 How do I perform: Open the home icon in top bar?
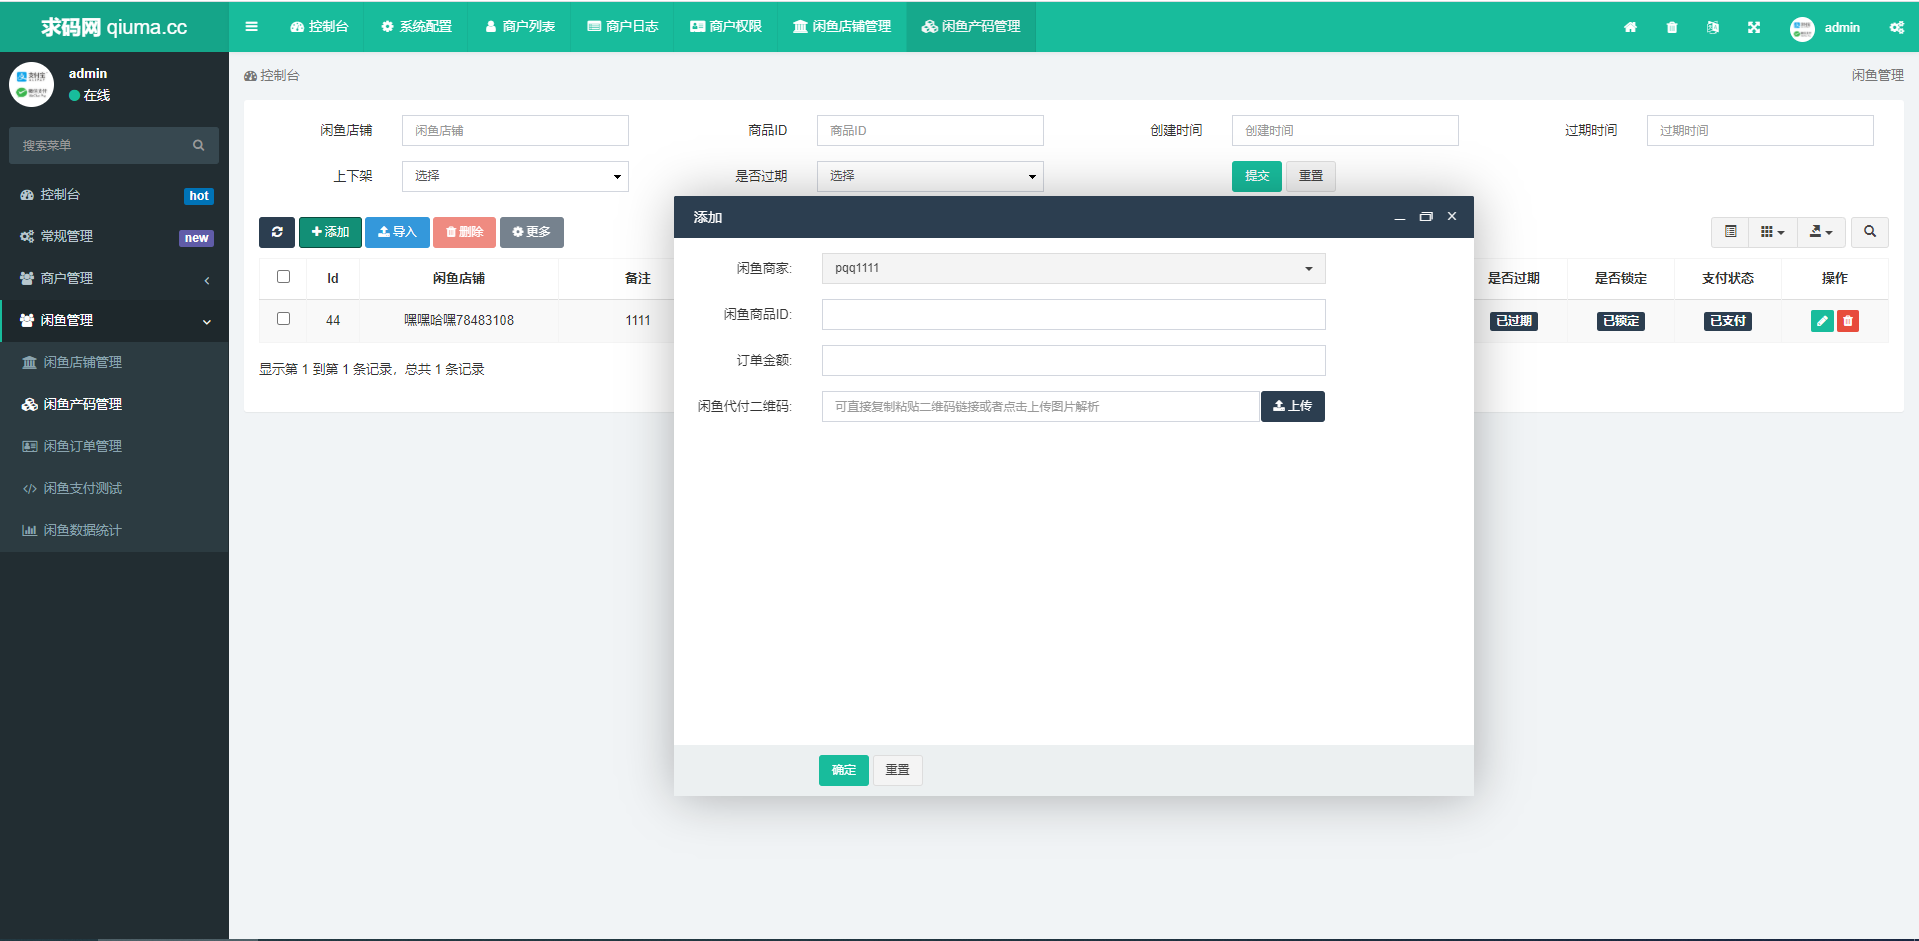[x=1630, y=27]
